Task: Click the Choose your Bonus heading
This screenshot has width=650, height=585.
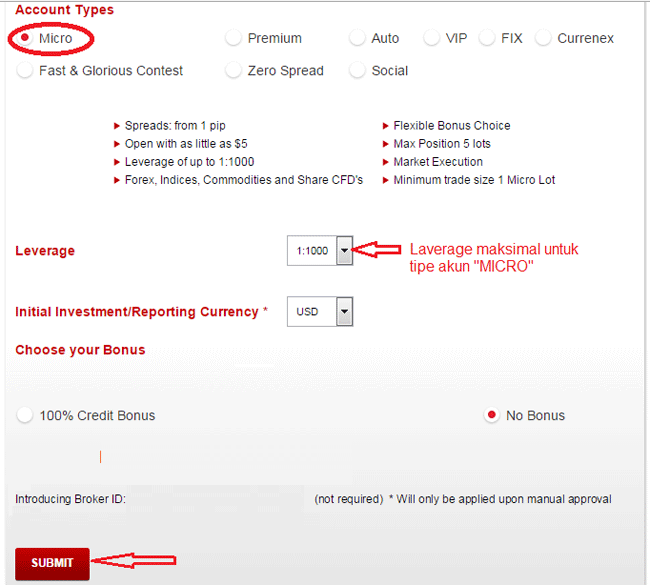Action: coord(80,350)
